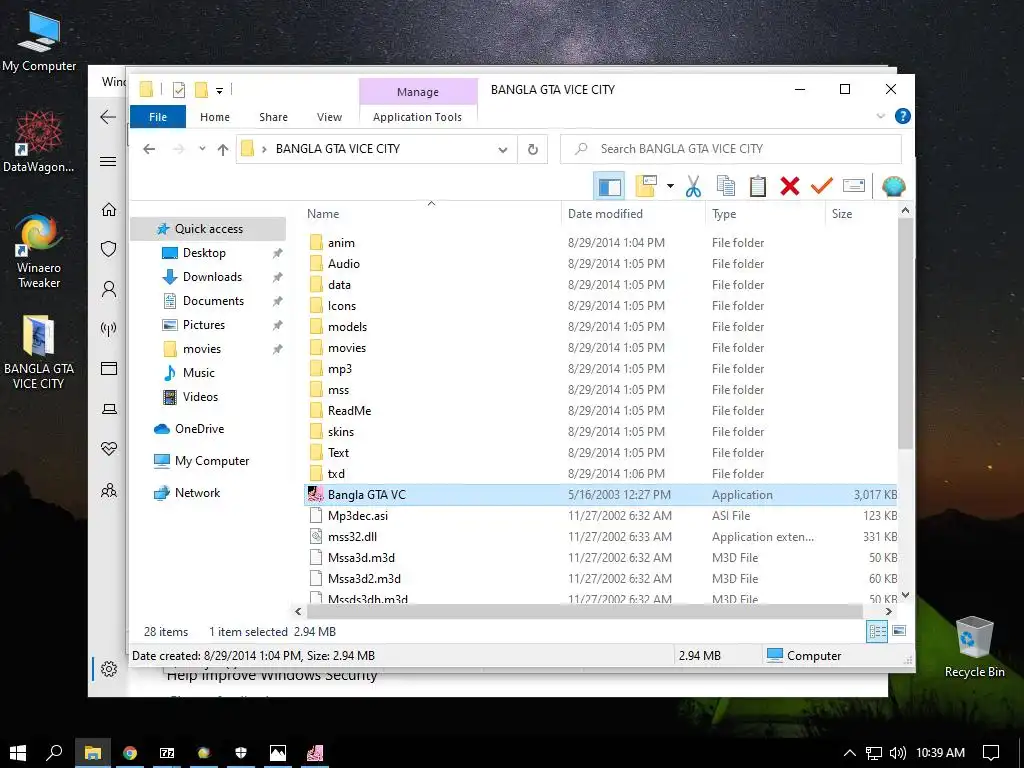
Task: Open Chrome from the taskbar
Action: tap(130, 753)
